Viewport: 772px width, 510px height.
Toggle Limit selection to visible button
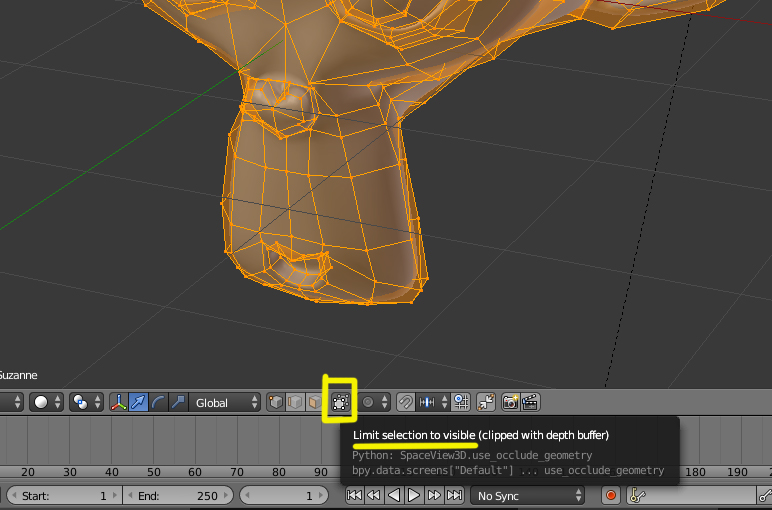click(340, 402)
